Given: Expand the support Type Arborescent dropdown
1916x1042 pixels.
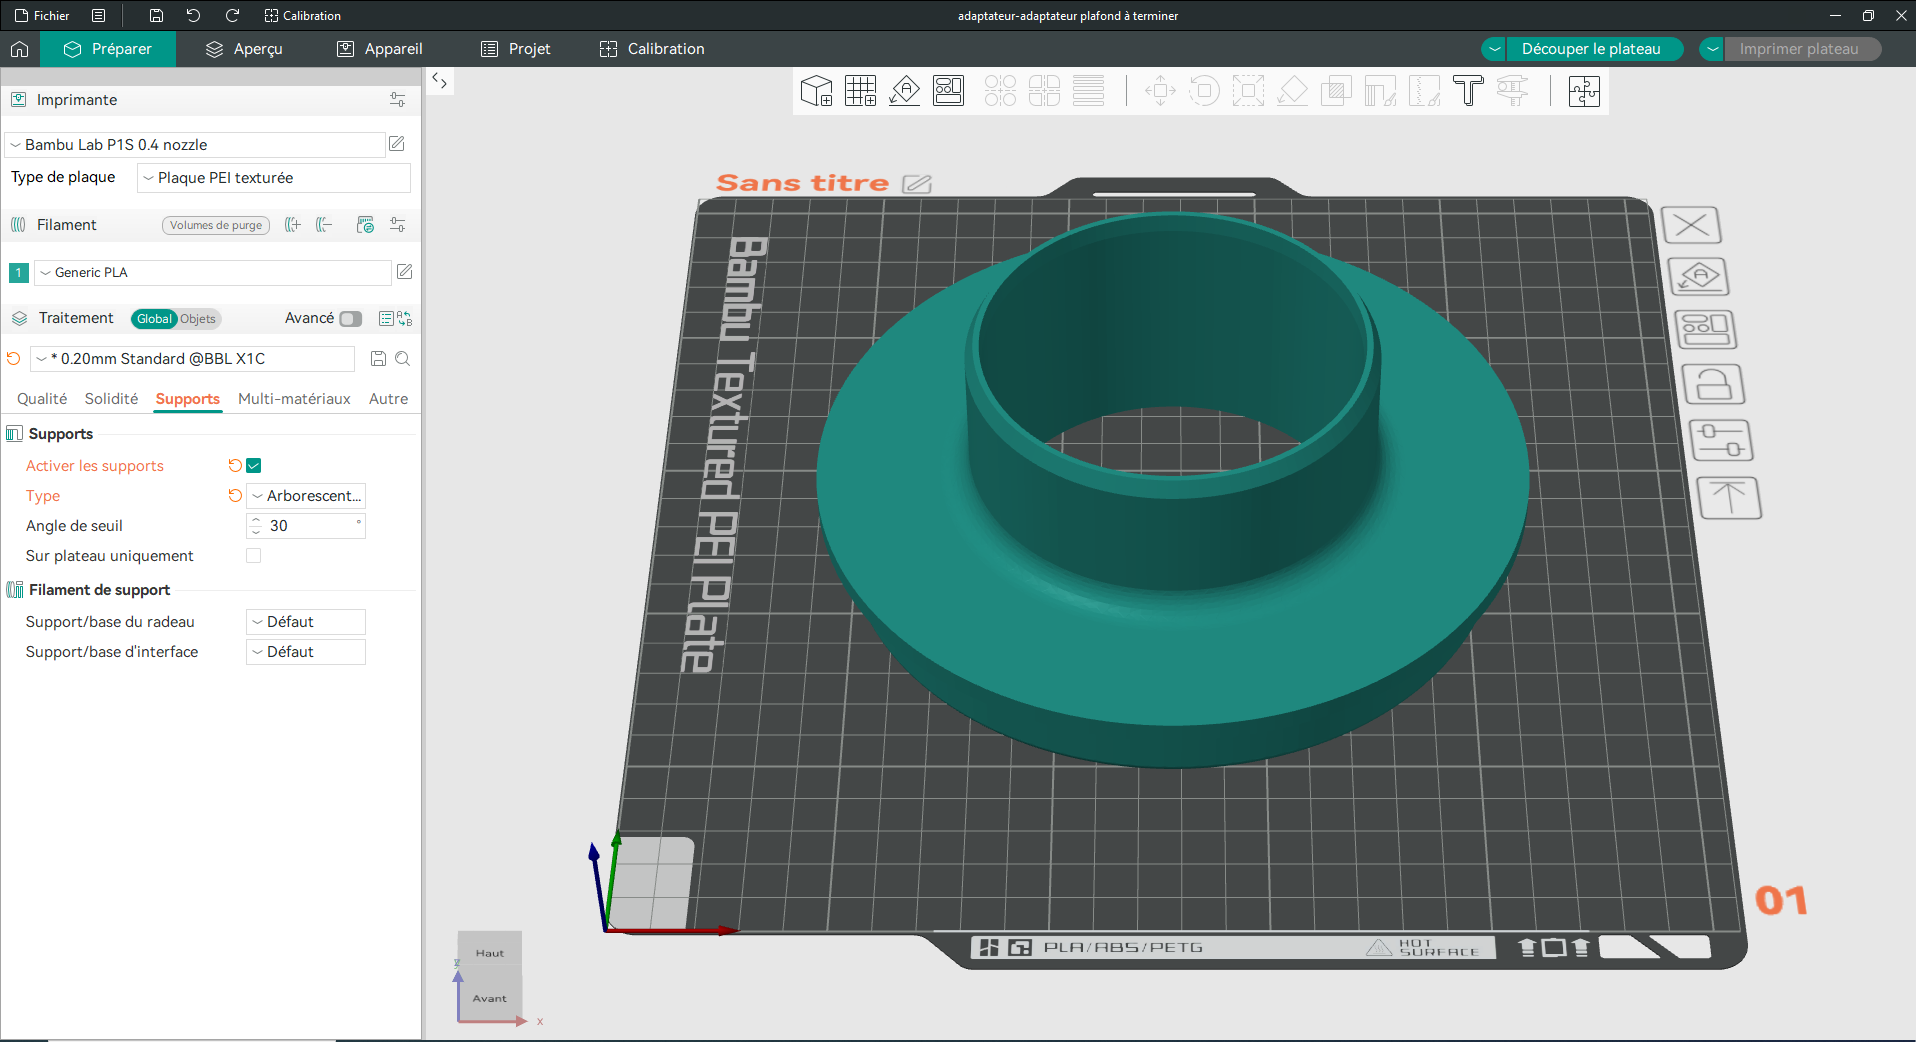Looking at the screenshot, I should pos(306,496).
